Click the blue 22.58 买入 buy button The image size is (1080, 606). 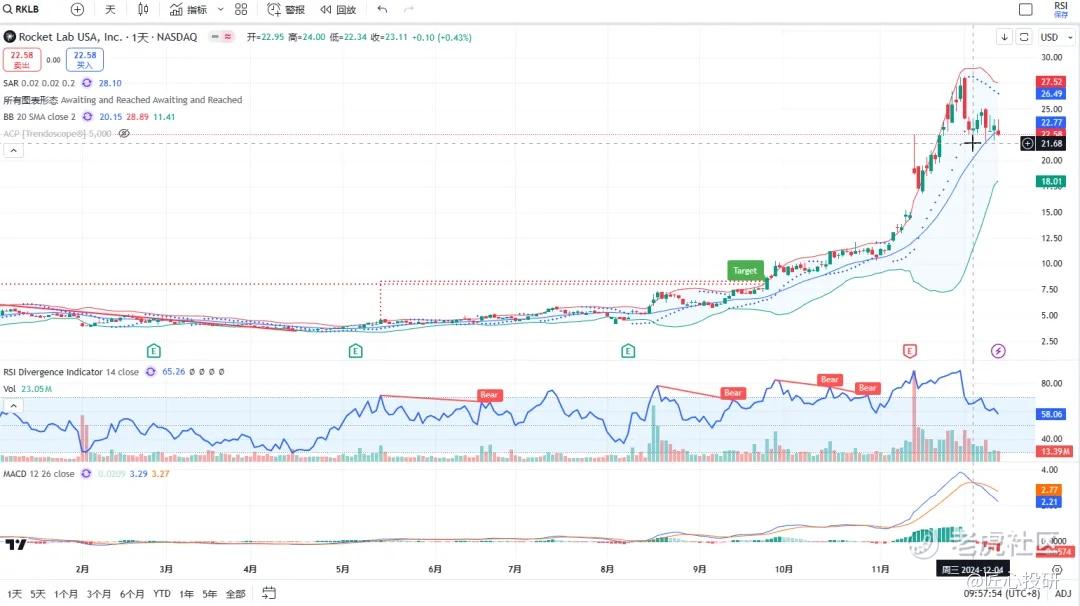click(85, 60)
